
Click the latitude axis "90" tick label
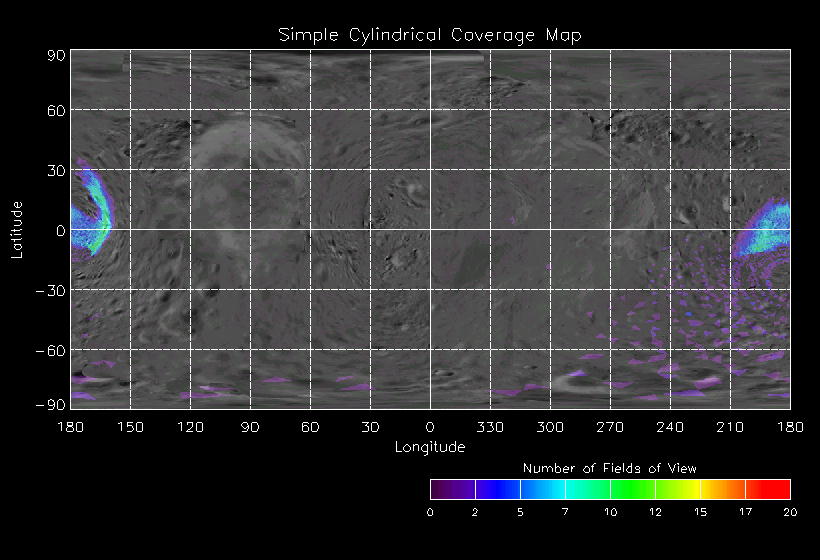click(56, 55)
